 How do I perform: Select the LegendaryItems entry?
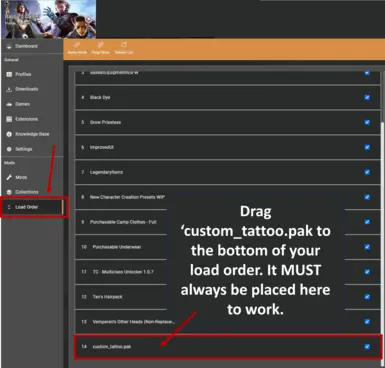[227, 172]
